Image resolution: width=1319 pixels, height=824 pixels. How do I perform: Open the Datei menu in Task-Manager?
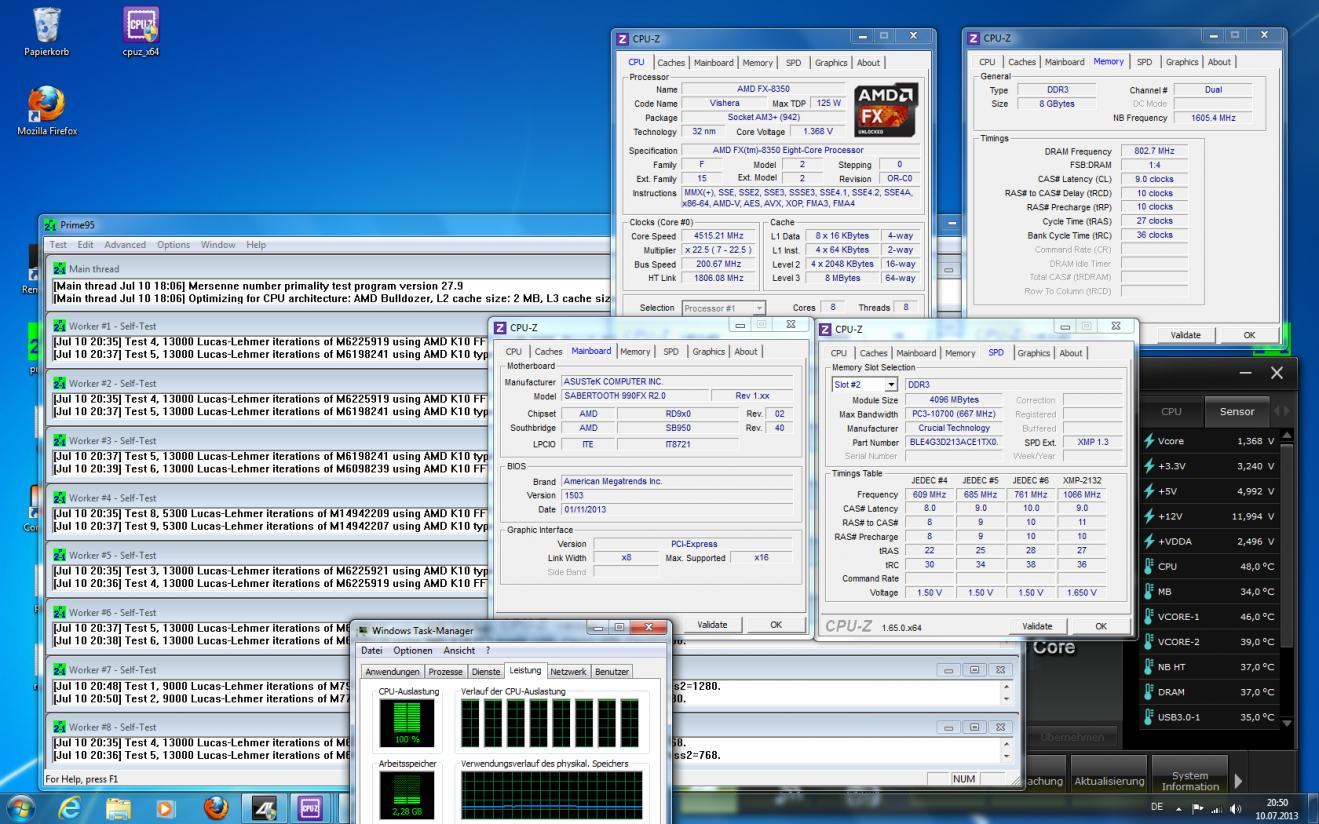click(372, 650)
